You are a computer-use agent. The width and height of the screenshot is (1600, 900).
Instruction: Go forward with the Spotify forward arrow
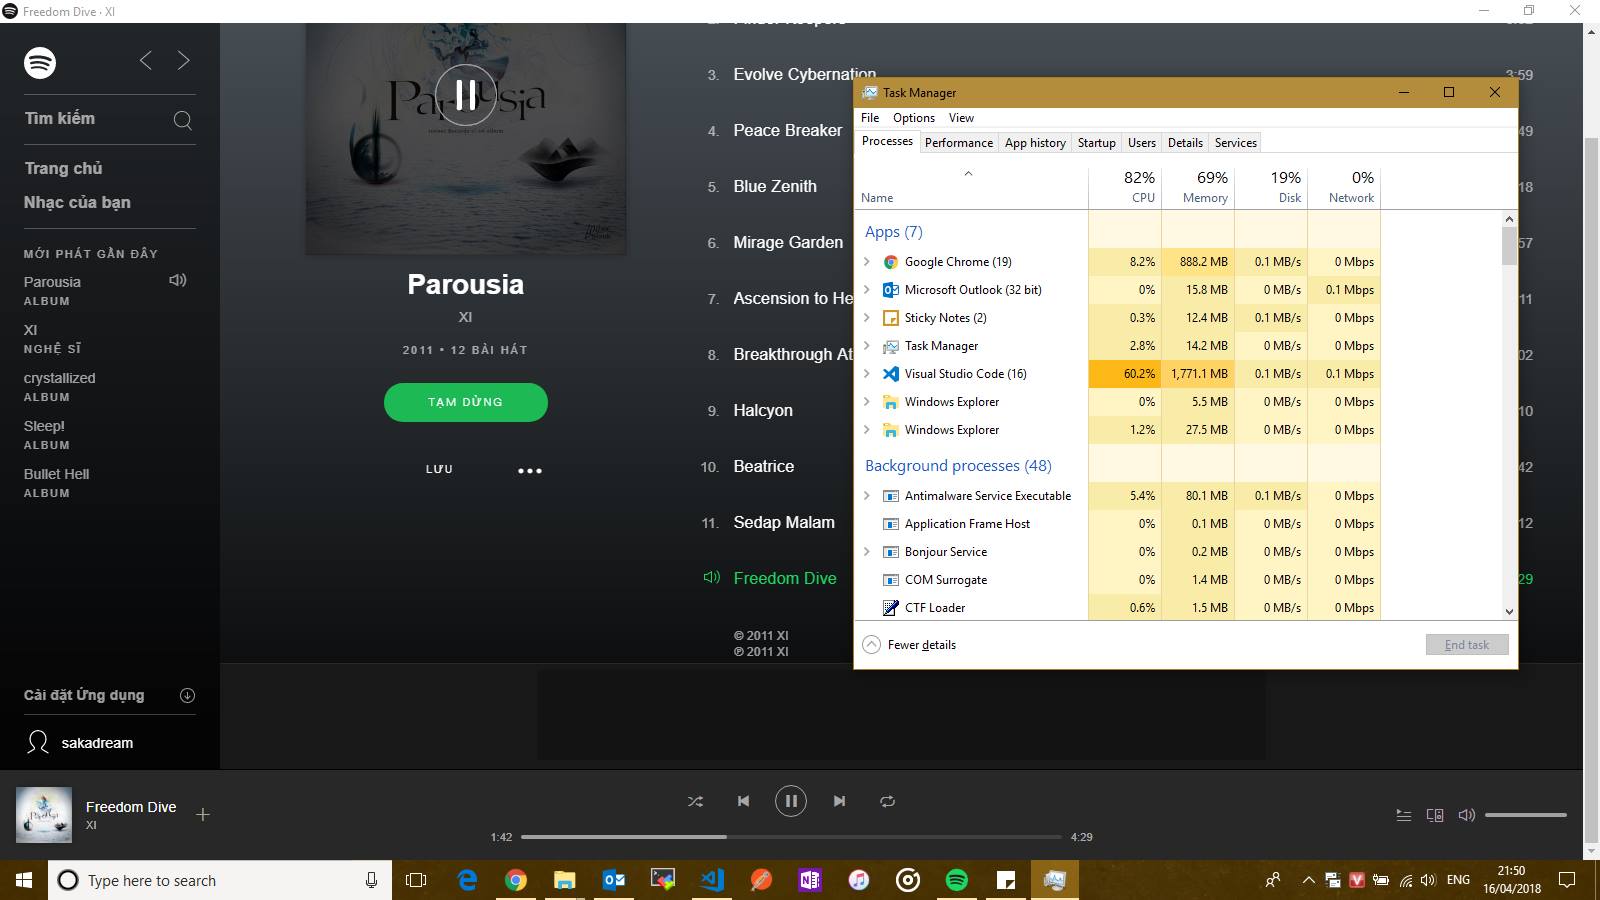pos(183,61)
